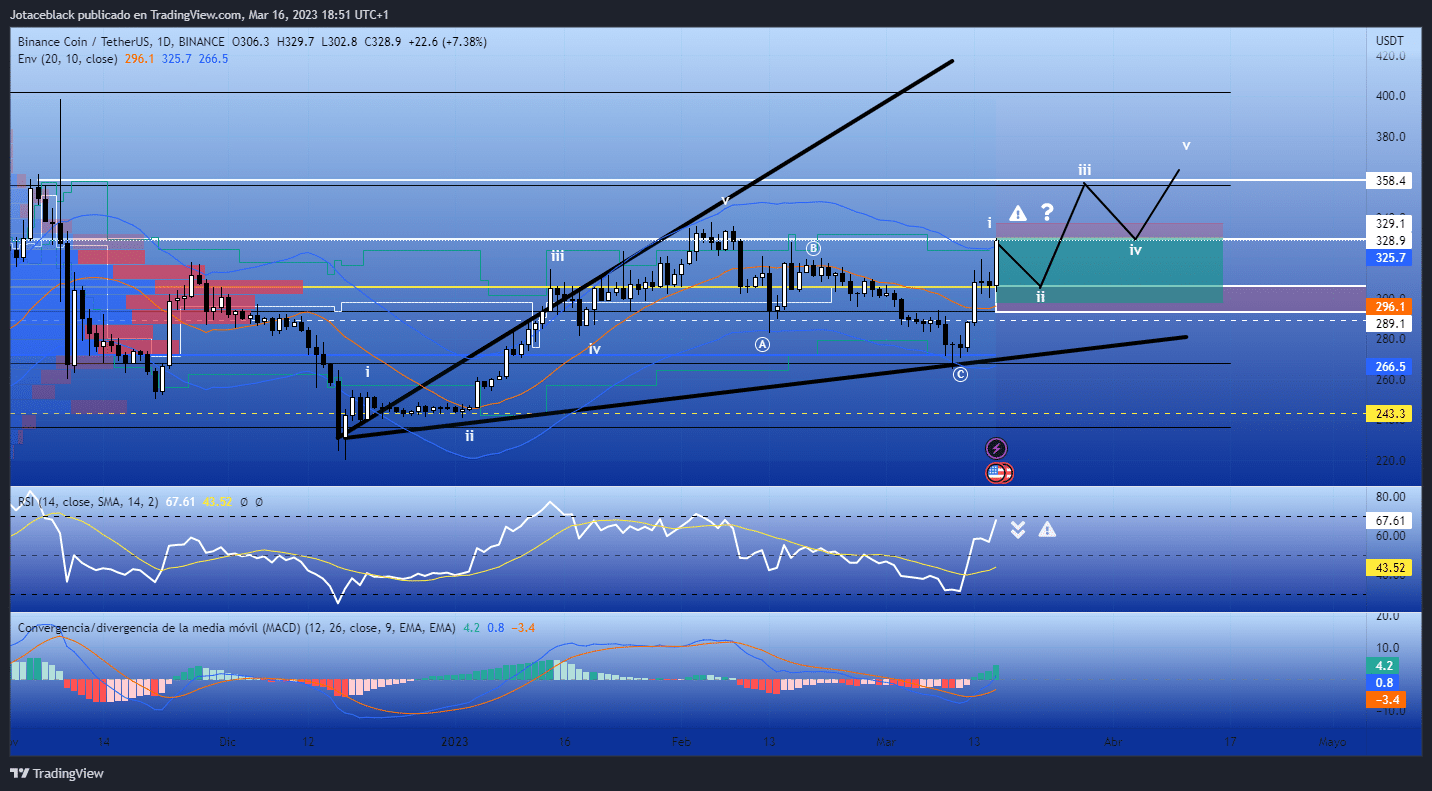Click the 'Feb' label on the time axis
Viewport: 1432px width, 791px height.
coord(682,742)
